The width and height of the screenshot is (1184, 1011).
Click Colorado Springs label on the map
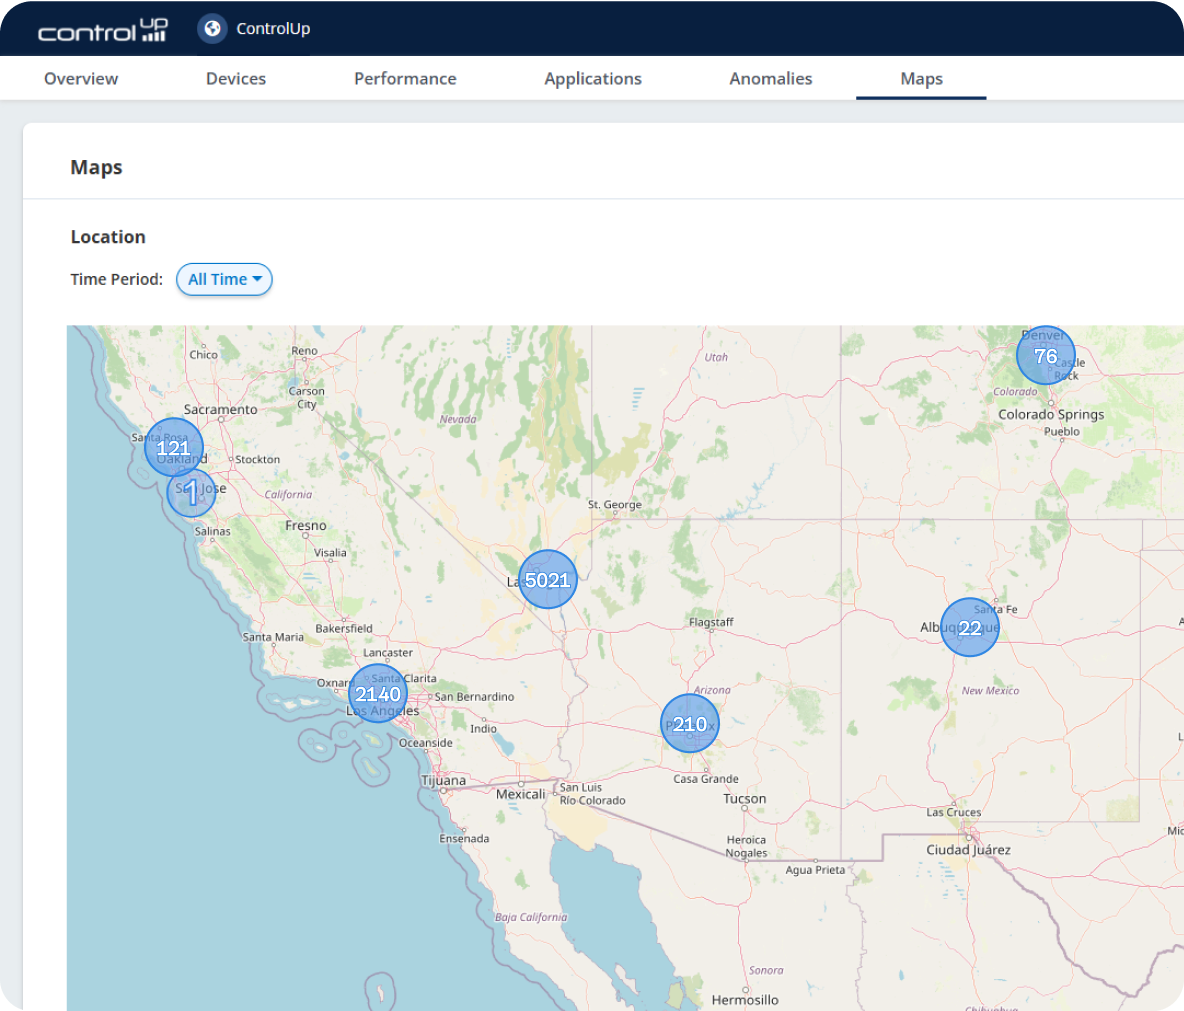click(x=1051, y=415)
